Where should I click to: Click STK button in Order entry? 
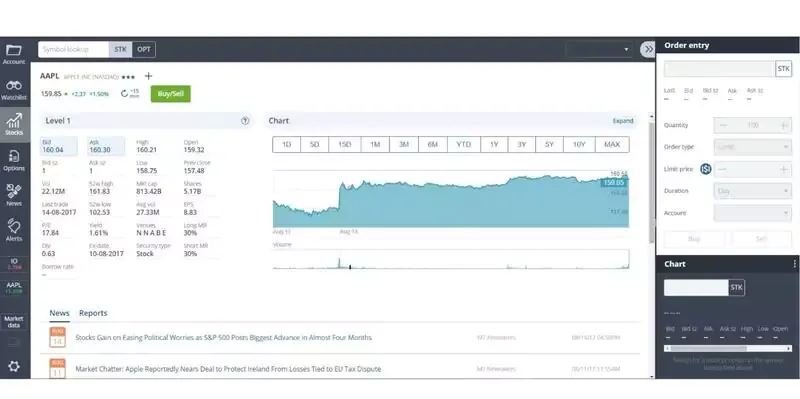(x=783, y=68)
